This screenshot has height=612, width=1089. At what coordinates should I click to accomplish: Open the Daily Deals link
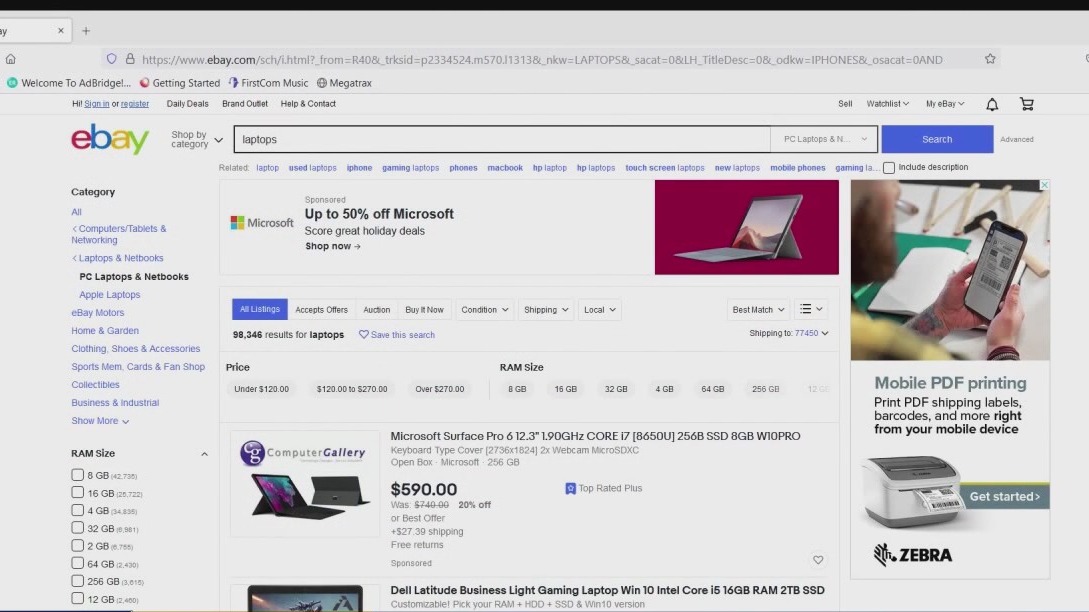pyautogui.click(x=187, y=104)
